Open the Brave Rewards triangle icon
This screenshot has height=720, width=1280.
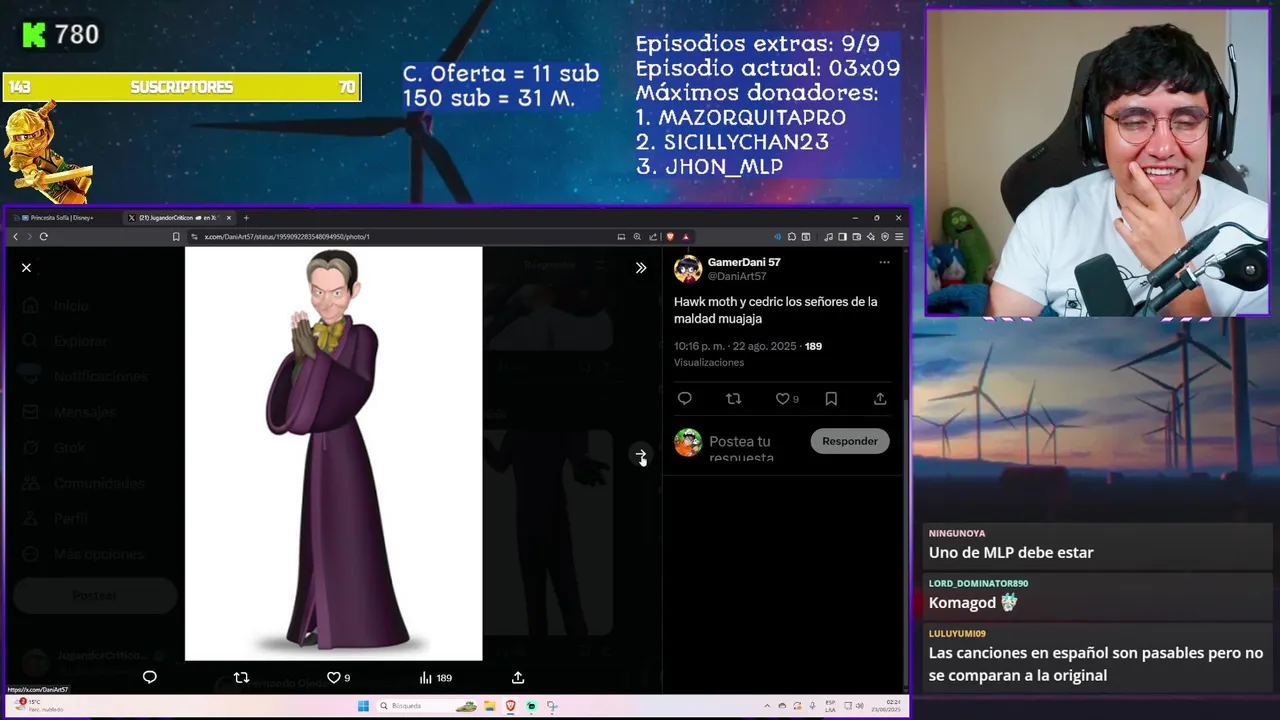coord(685,237)
